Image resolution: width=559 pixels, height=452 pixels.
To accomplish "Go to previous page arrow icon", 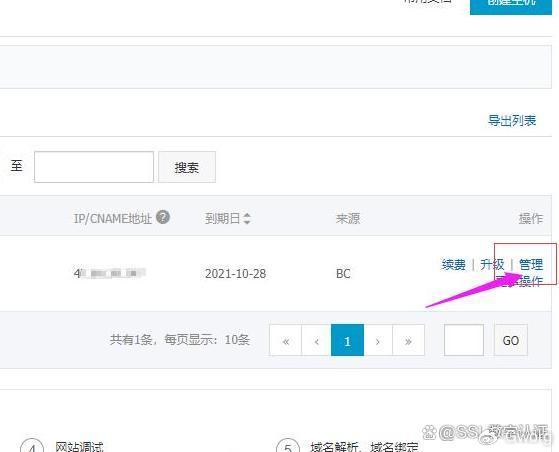I will (x=316, y=340).
